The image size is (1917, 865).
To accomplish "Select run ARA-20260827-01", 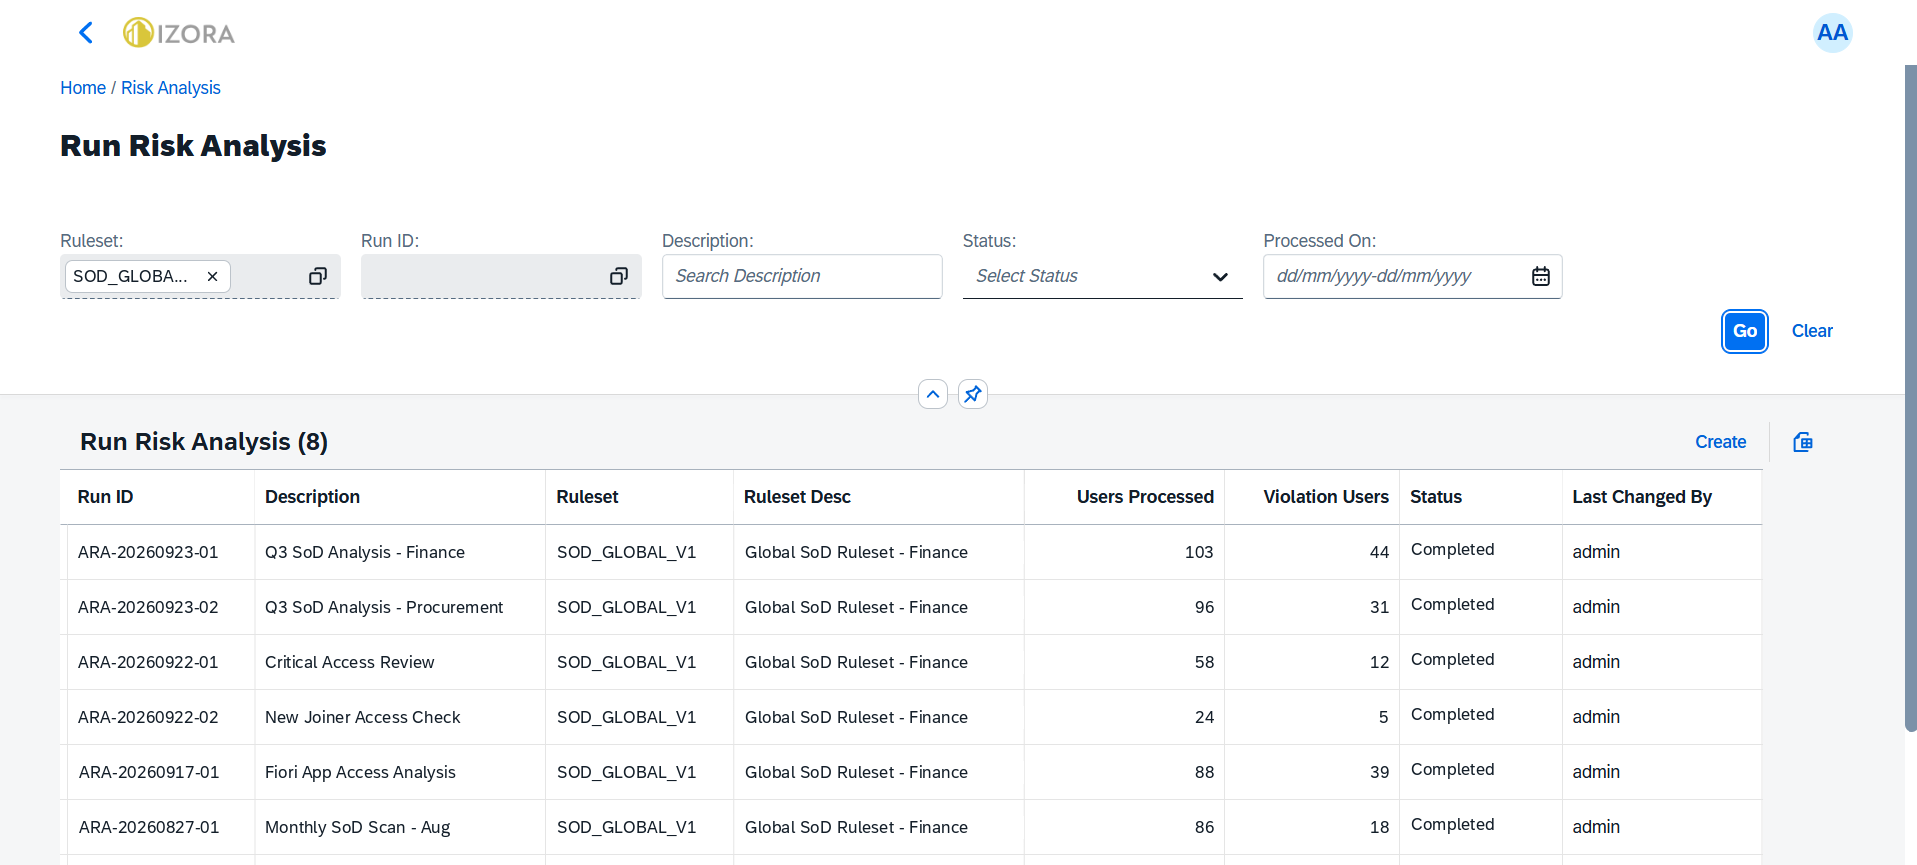I will coord(148,827).
